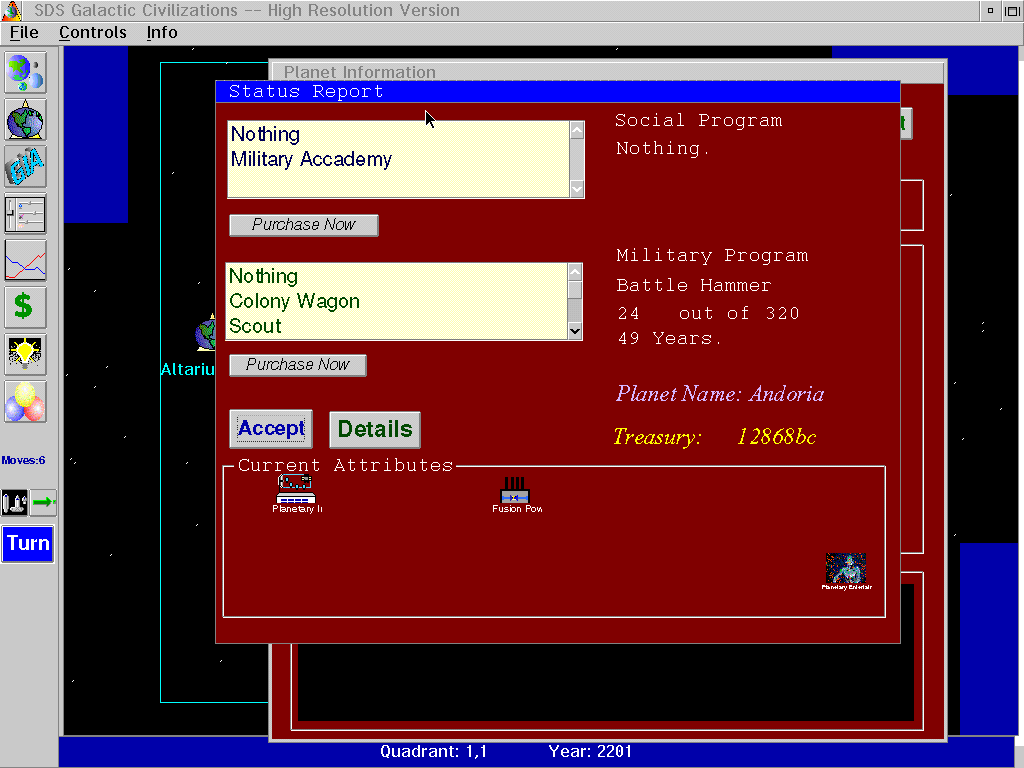The image size is (1024, 768).
Task: Click the Fusion Power attribute icon
Action: (517, 495)
